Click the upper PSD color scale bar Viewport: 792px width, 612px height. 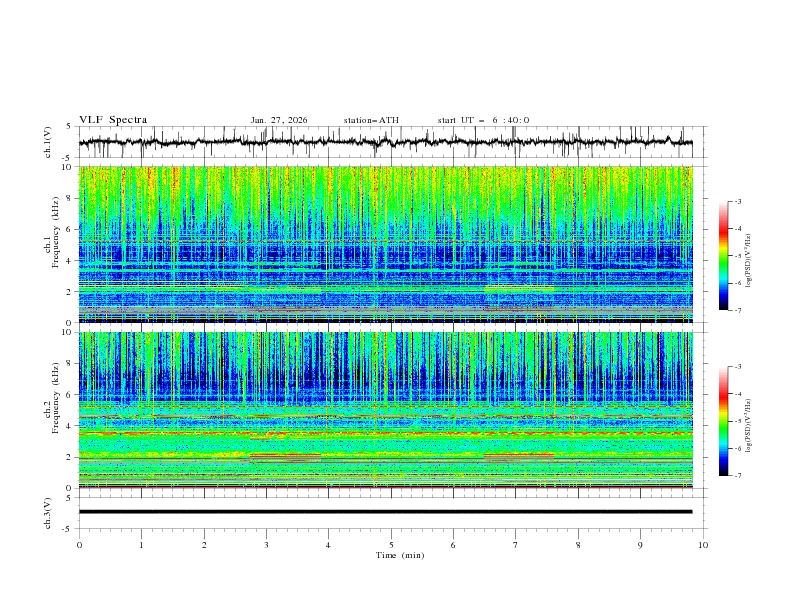pyautogui.click(x=723, y=256)
